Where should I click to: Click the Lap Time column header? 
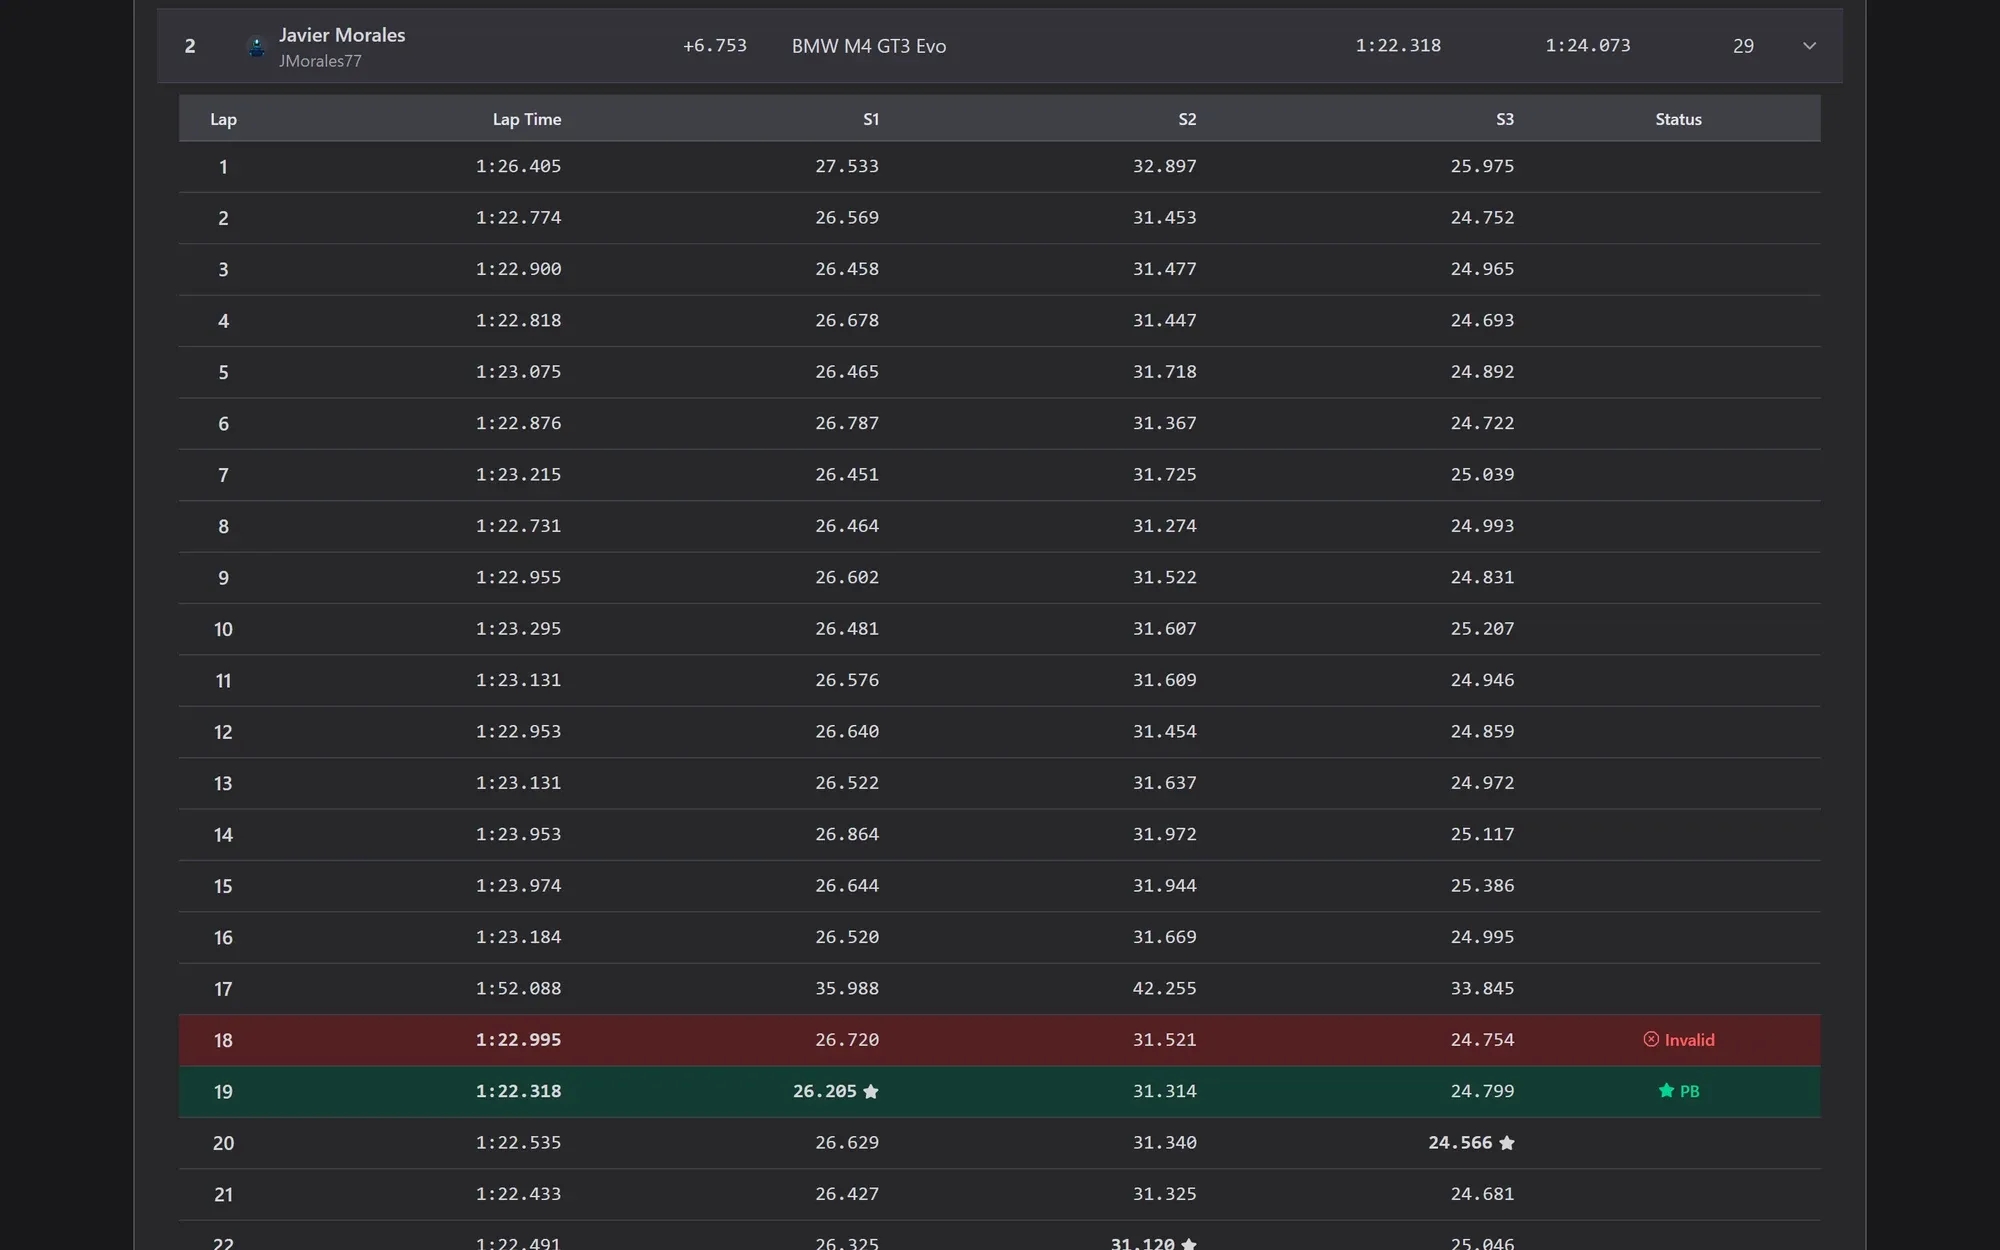coord(527,119)
